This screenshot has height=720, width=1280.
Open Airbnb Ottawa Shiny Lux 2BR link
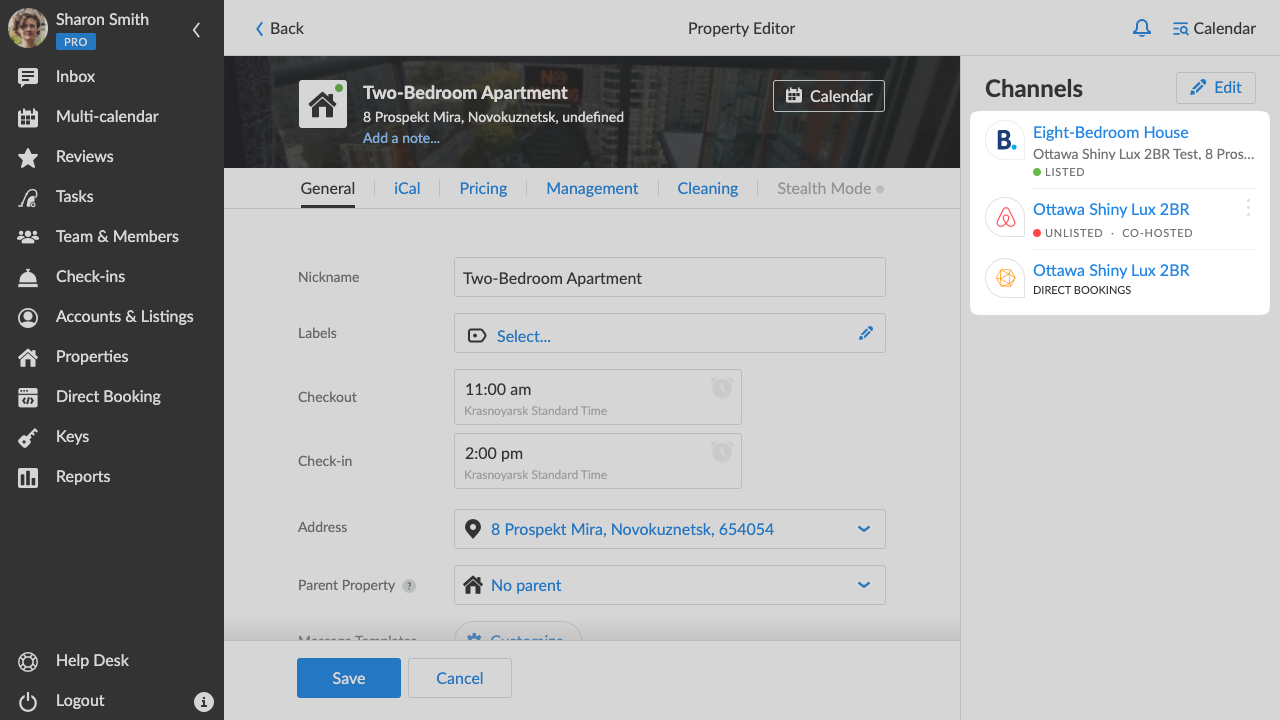pyautogui.click(x=1111, y=209)
